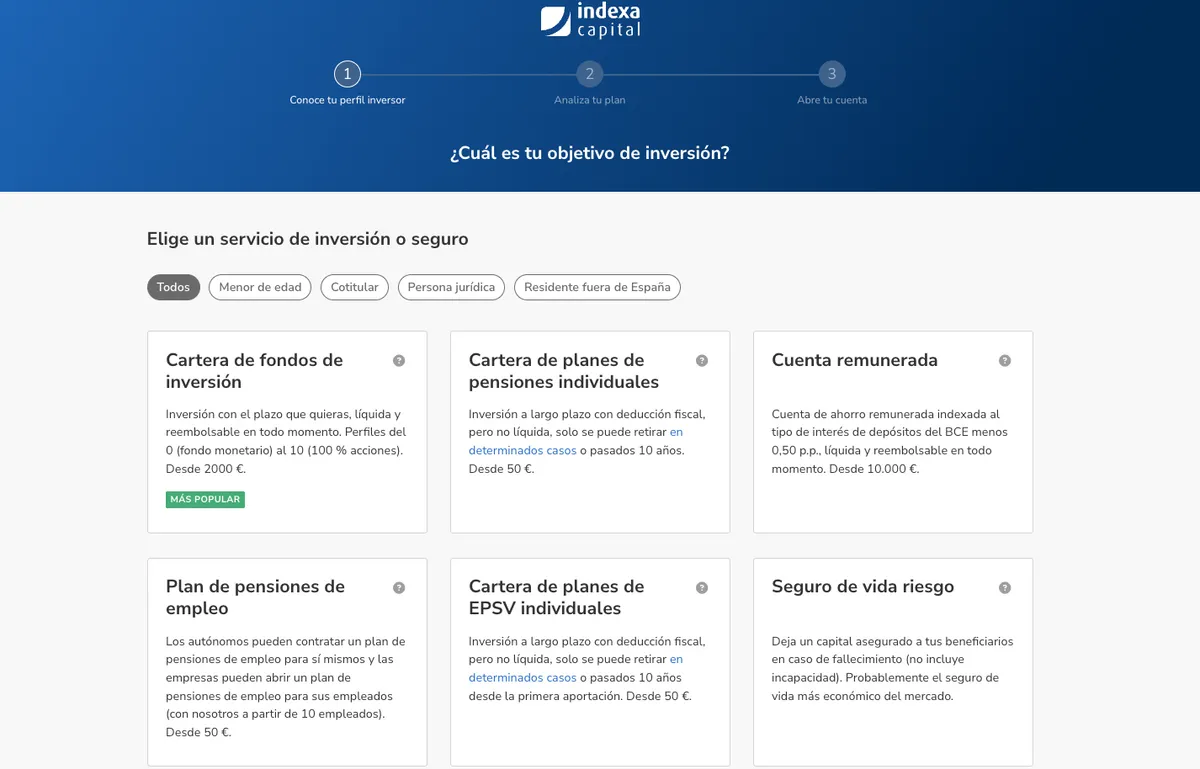Viewport: 1200px width, 769px height.
Task: Toggle the Cotitular filter
Action: [355, 287]
